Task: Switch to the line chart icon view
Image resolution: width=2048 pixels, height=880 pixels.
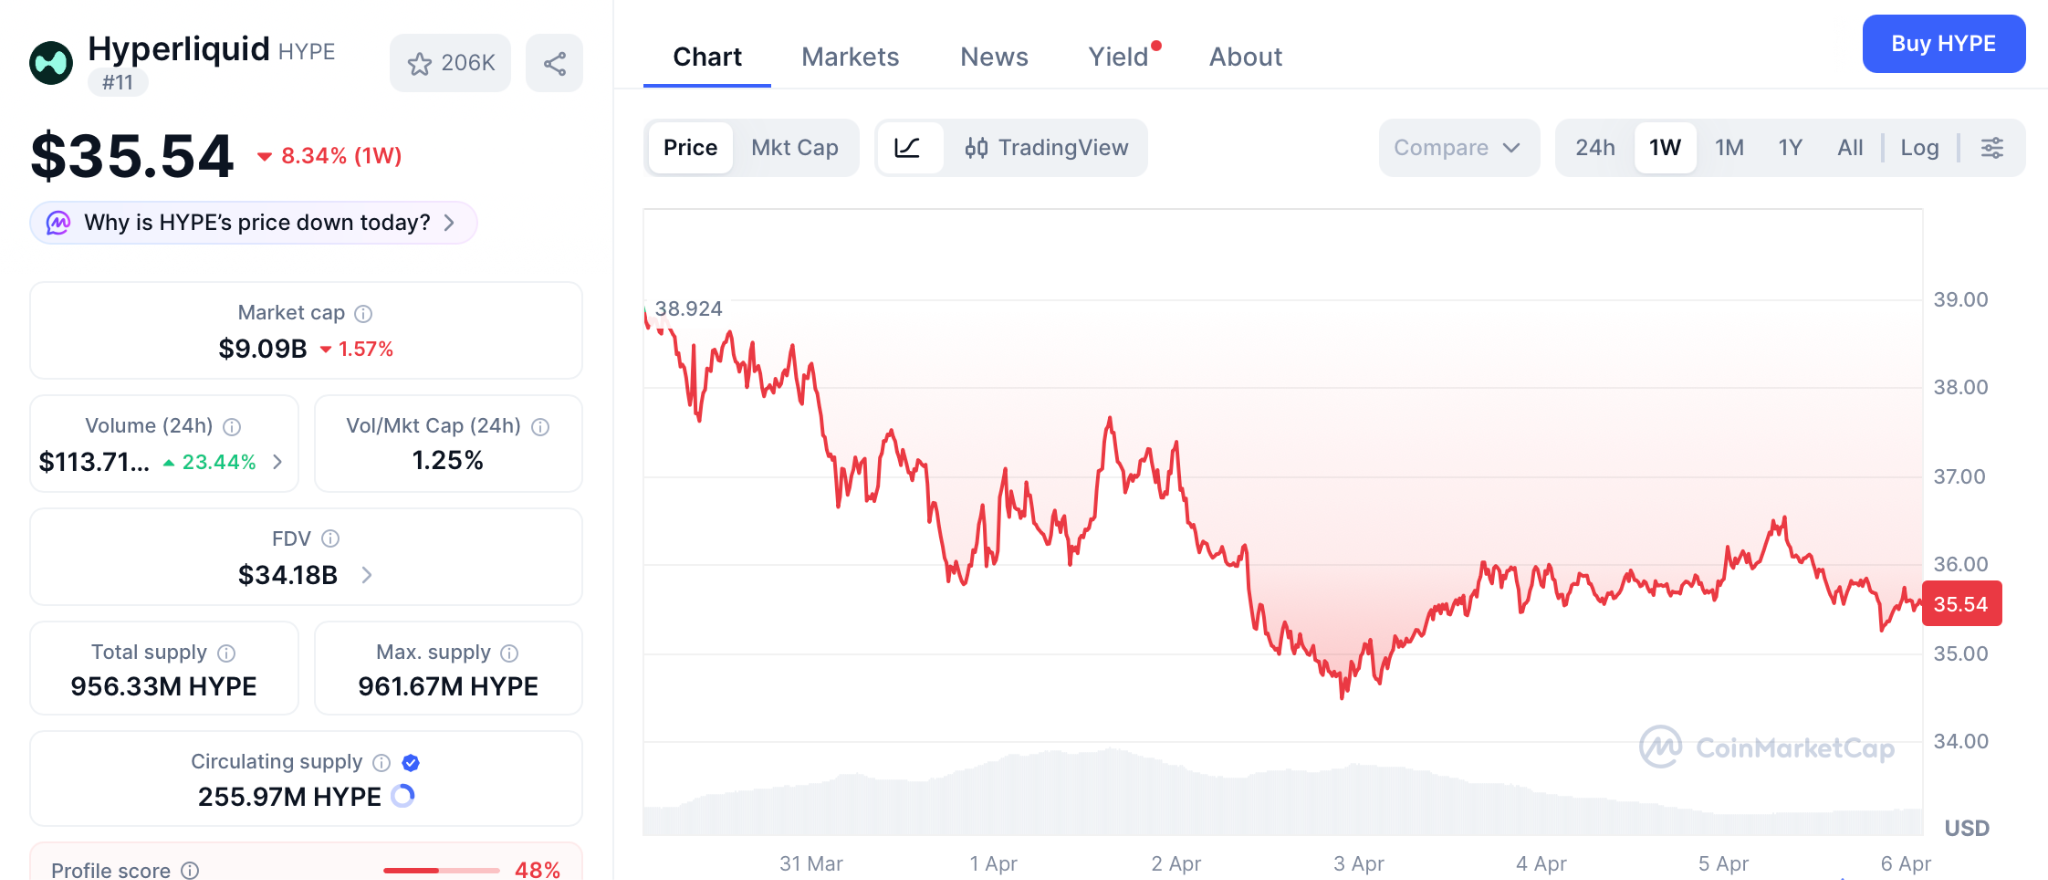Action: [x=908, y=148]
